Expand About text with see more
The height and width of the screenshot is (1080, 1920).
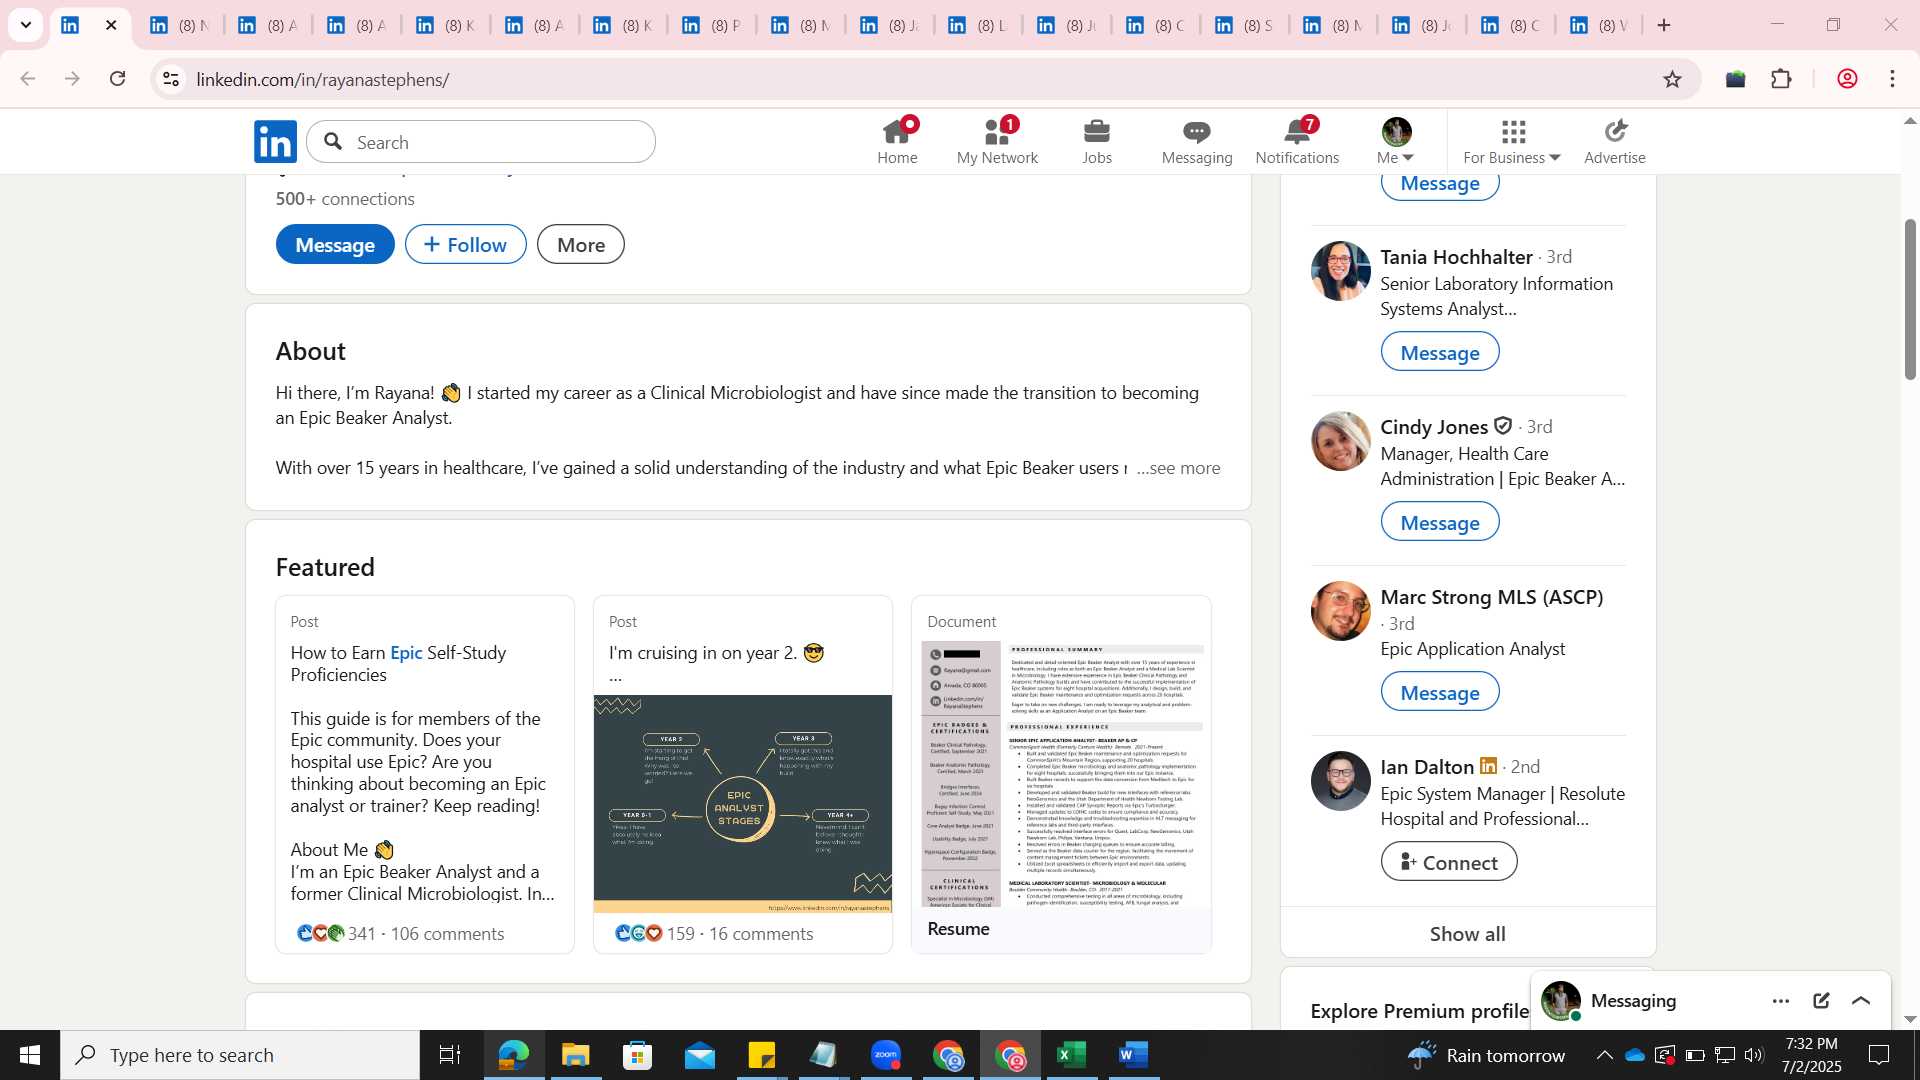click(x=1179, y=468)
